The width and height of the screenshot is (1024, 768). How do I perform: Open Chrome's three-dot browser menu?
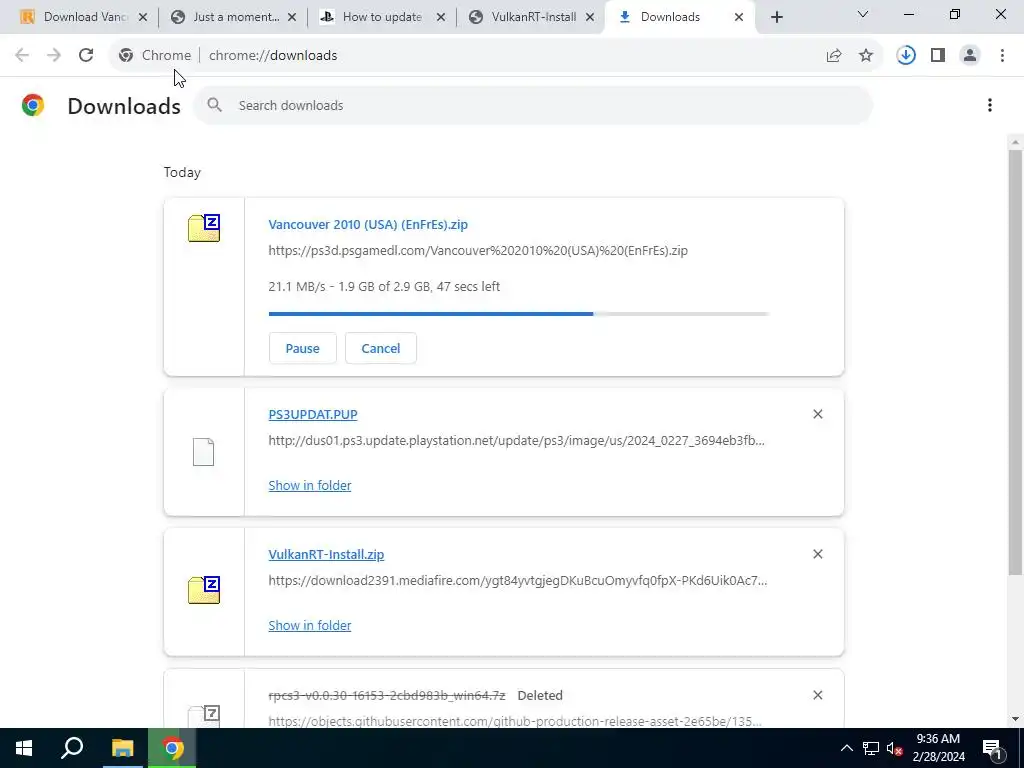click(1002, 56)
